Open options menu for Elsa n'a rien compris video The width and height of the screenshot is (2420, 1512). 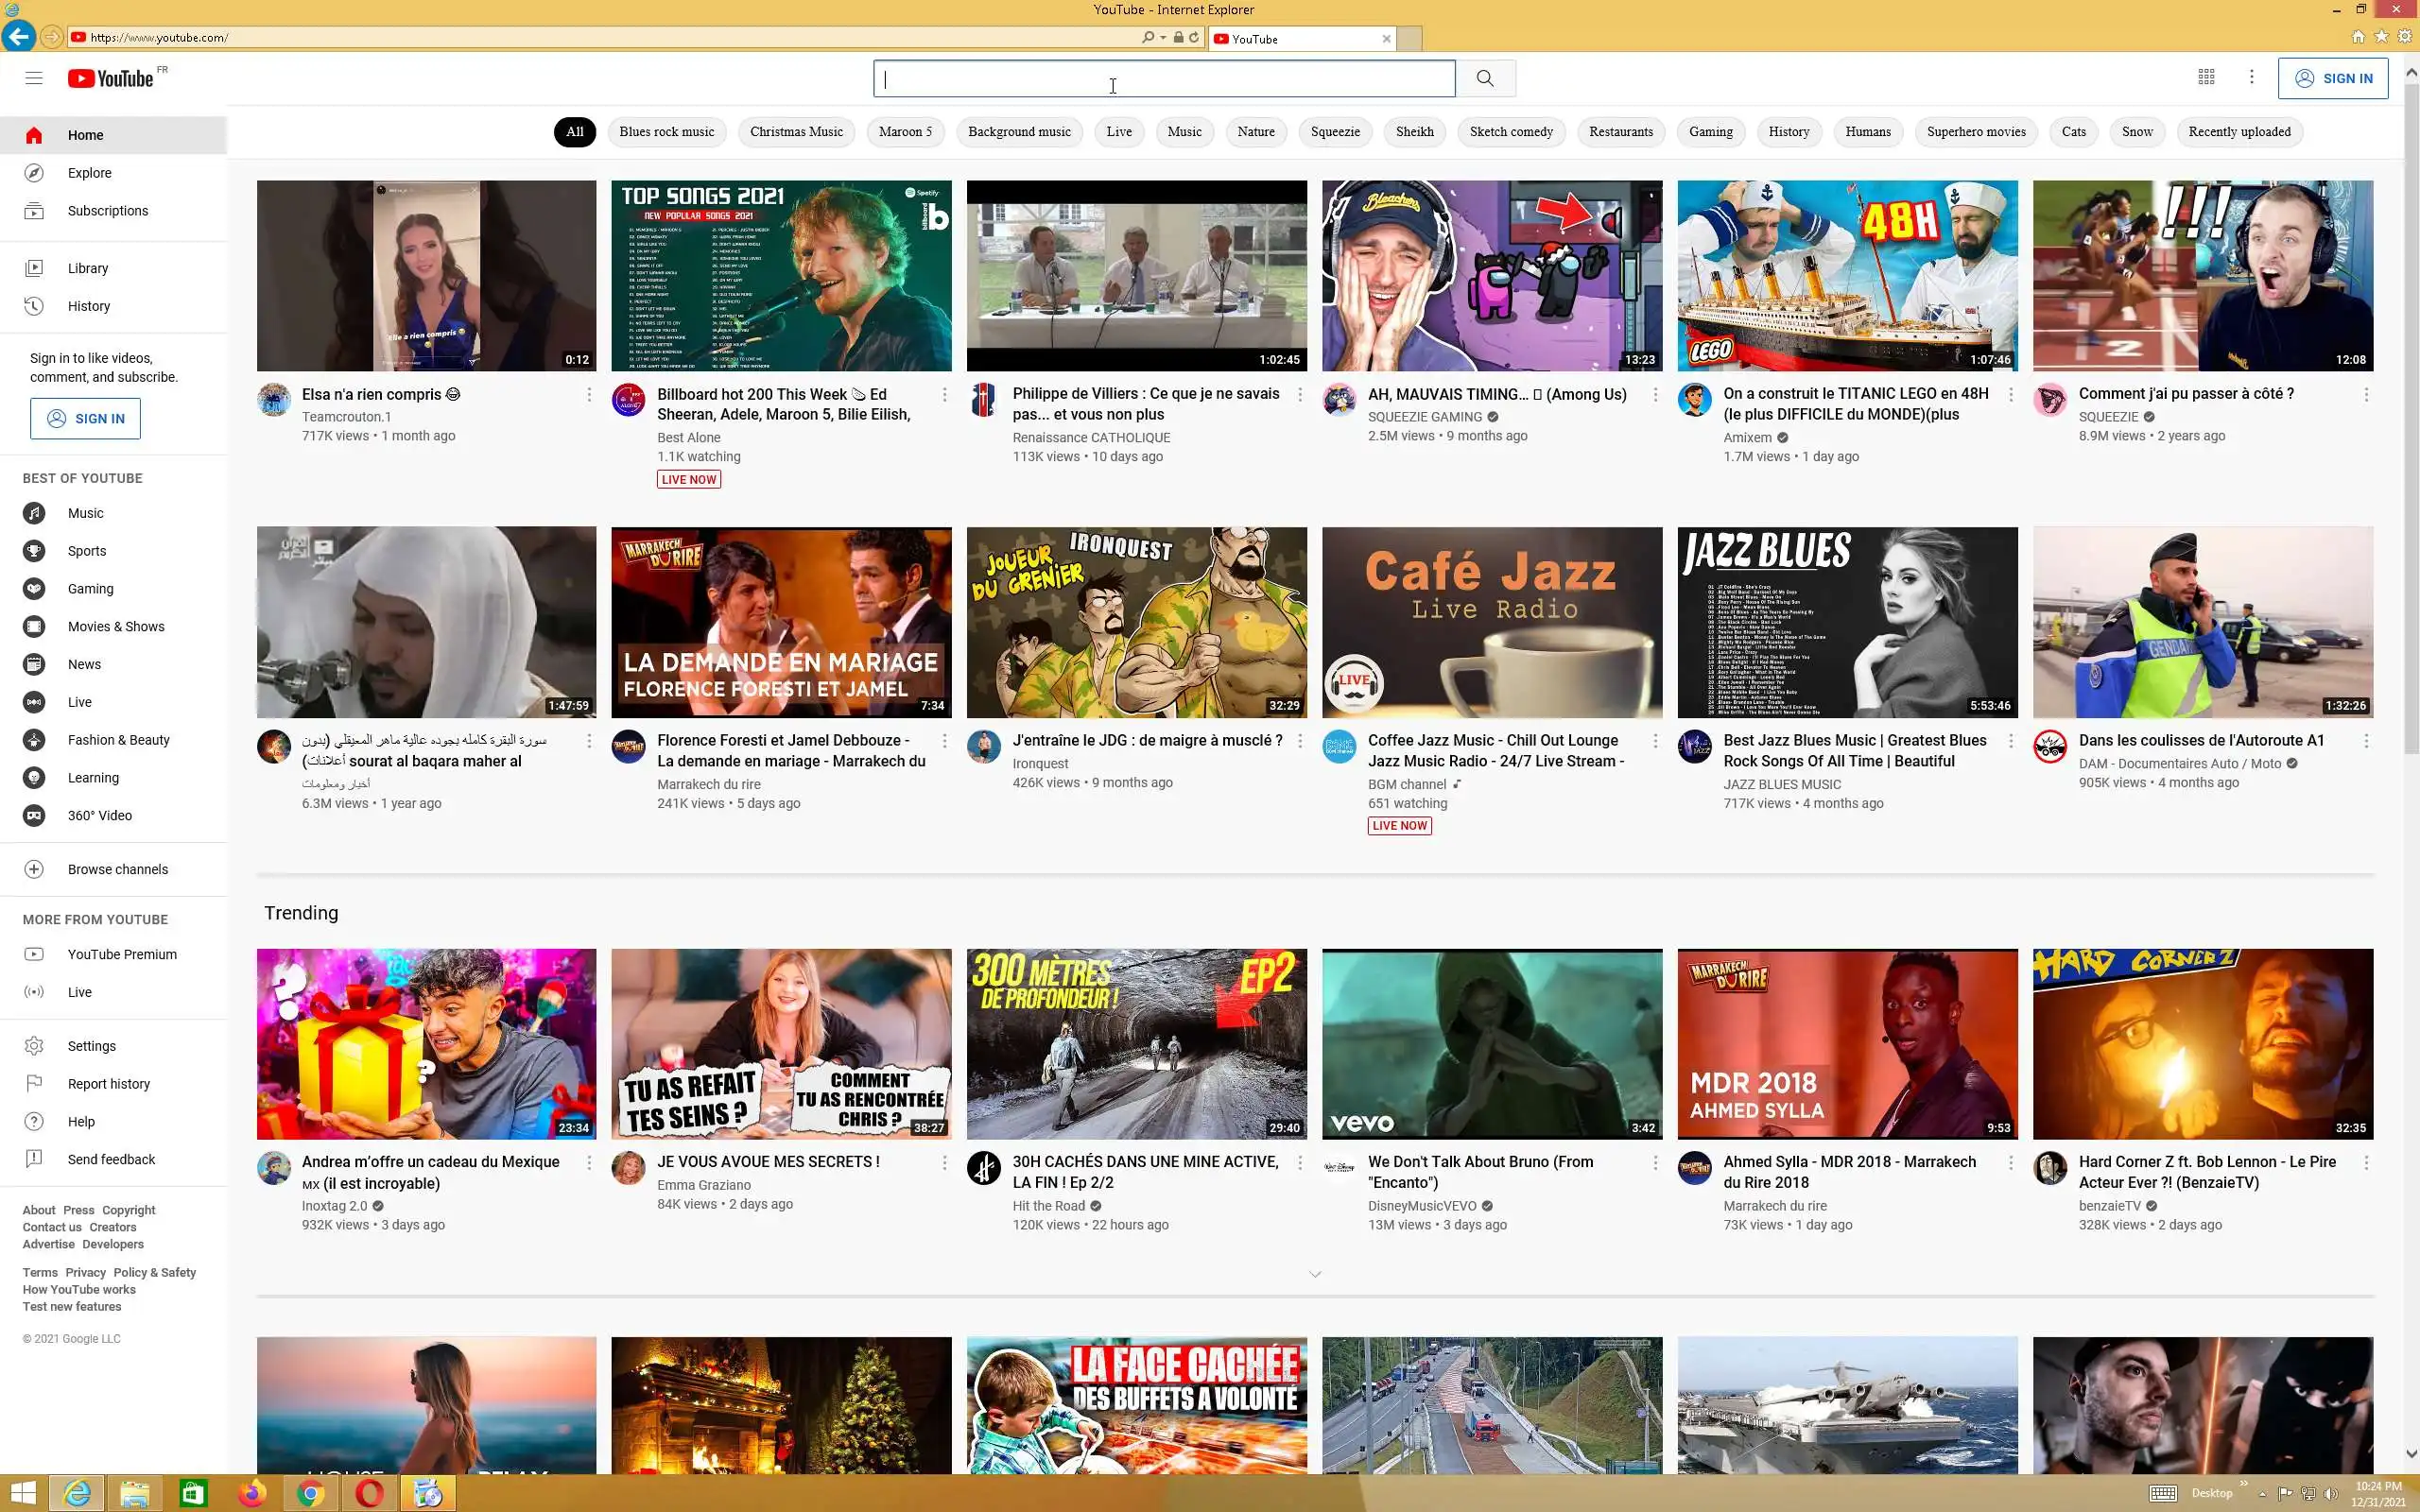(589, 395)
